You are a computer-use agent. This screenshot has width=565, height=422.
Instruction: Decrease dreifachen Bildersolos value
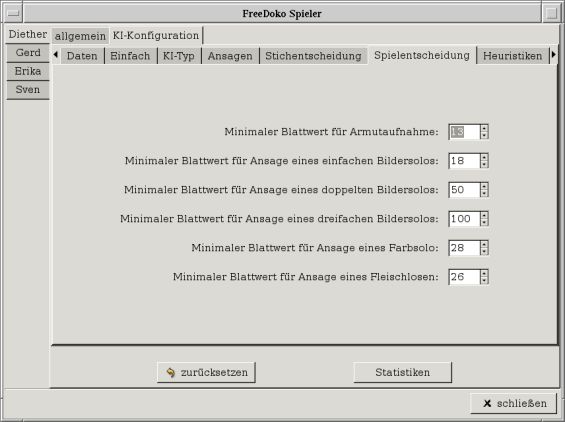point(484,222)
